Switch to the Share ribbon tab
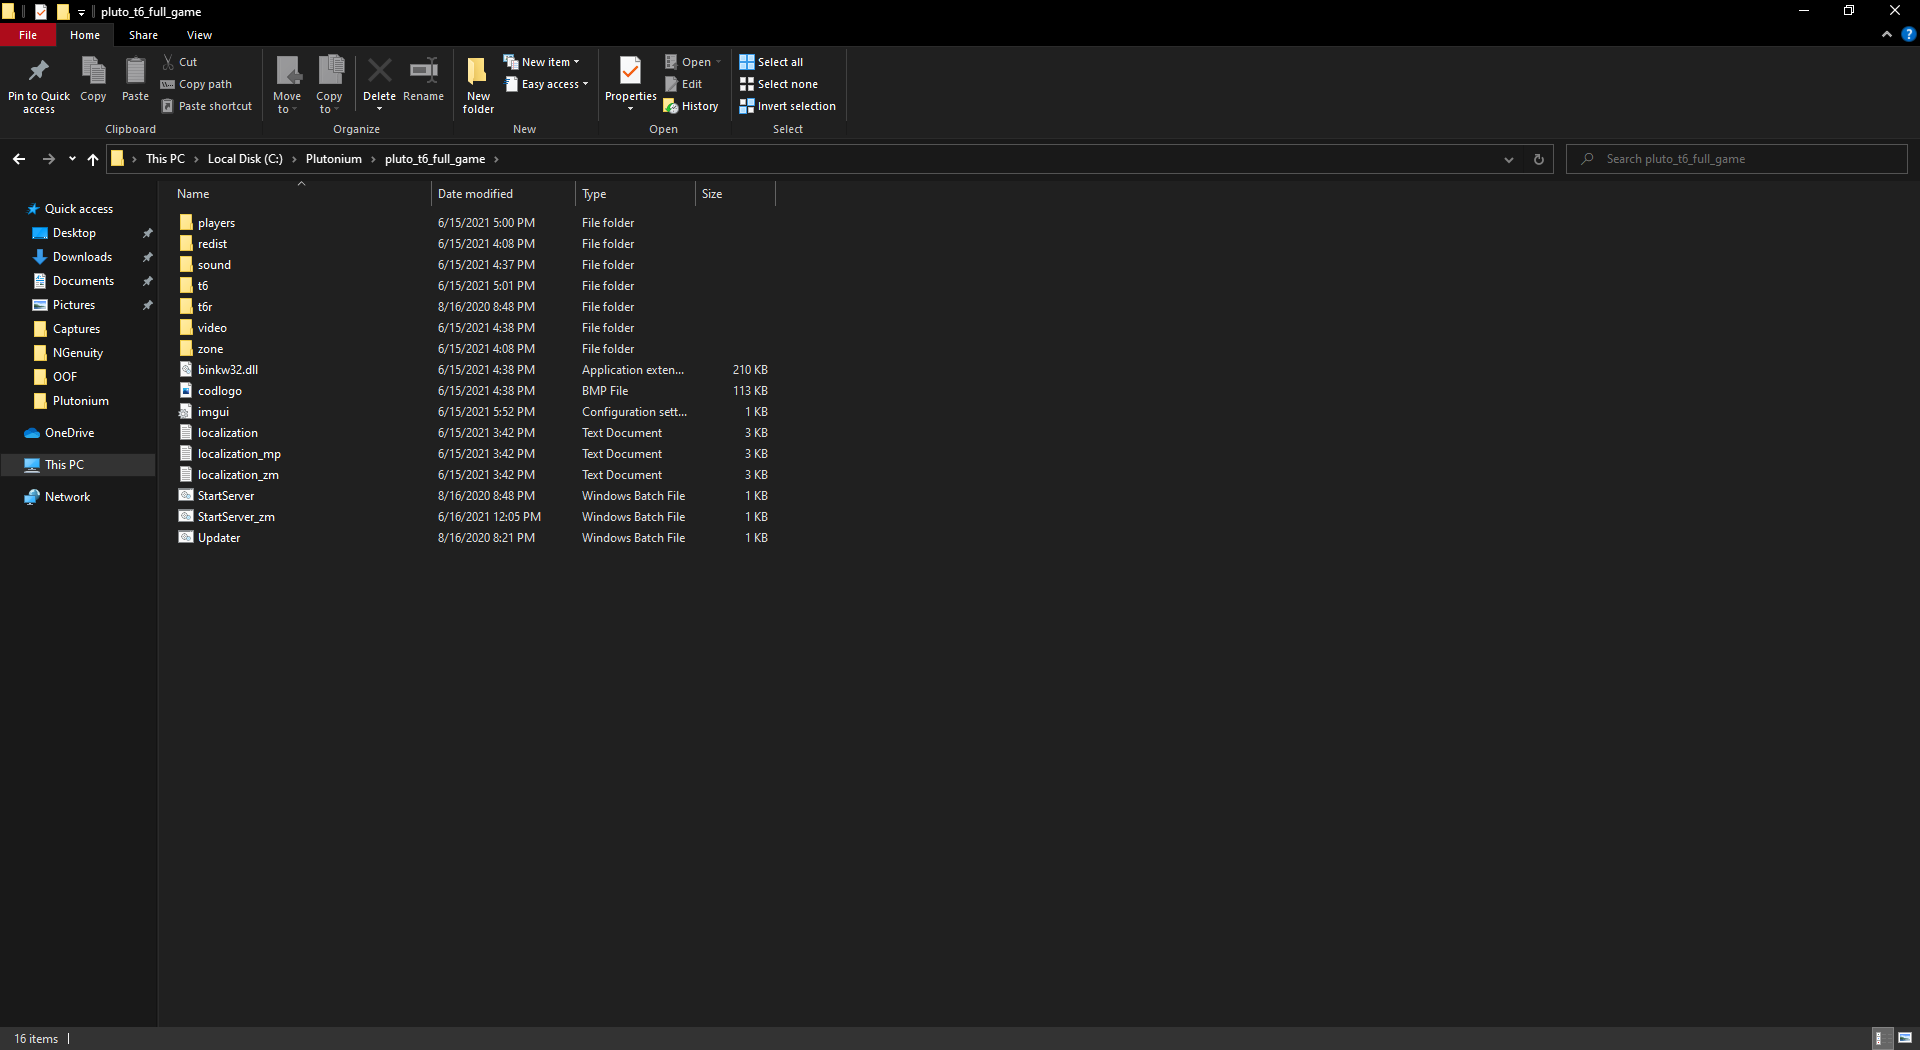Screen dimensions: 1920x1050 click(143, 35)
